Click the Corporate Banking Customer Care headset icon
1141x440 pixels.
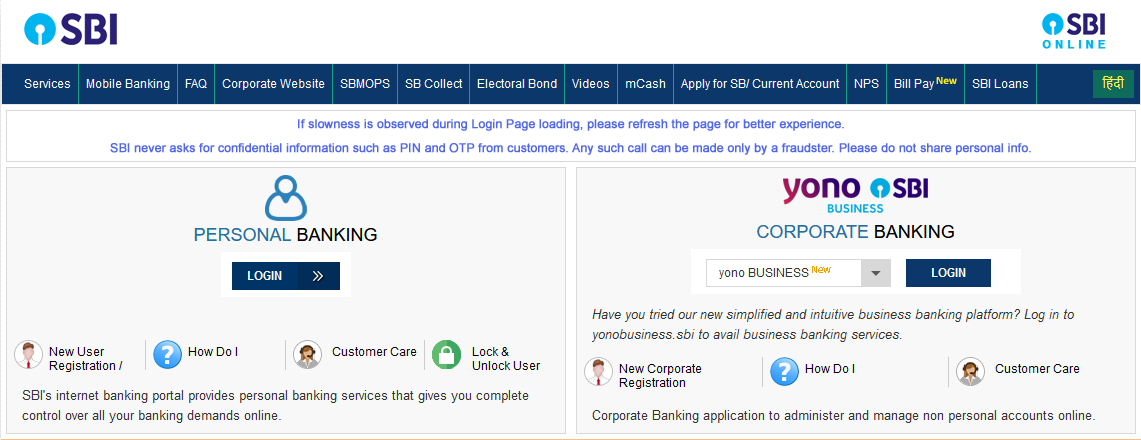pyautogui.click(x=971, y=372)
